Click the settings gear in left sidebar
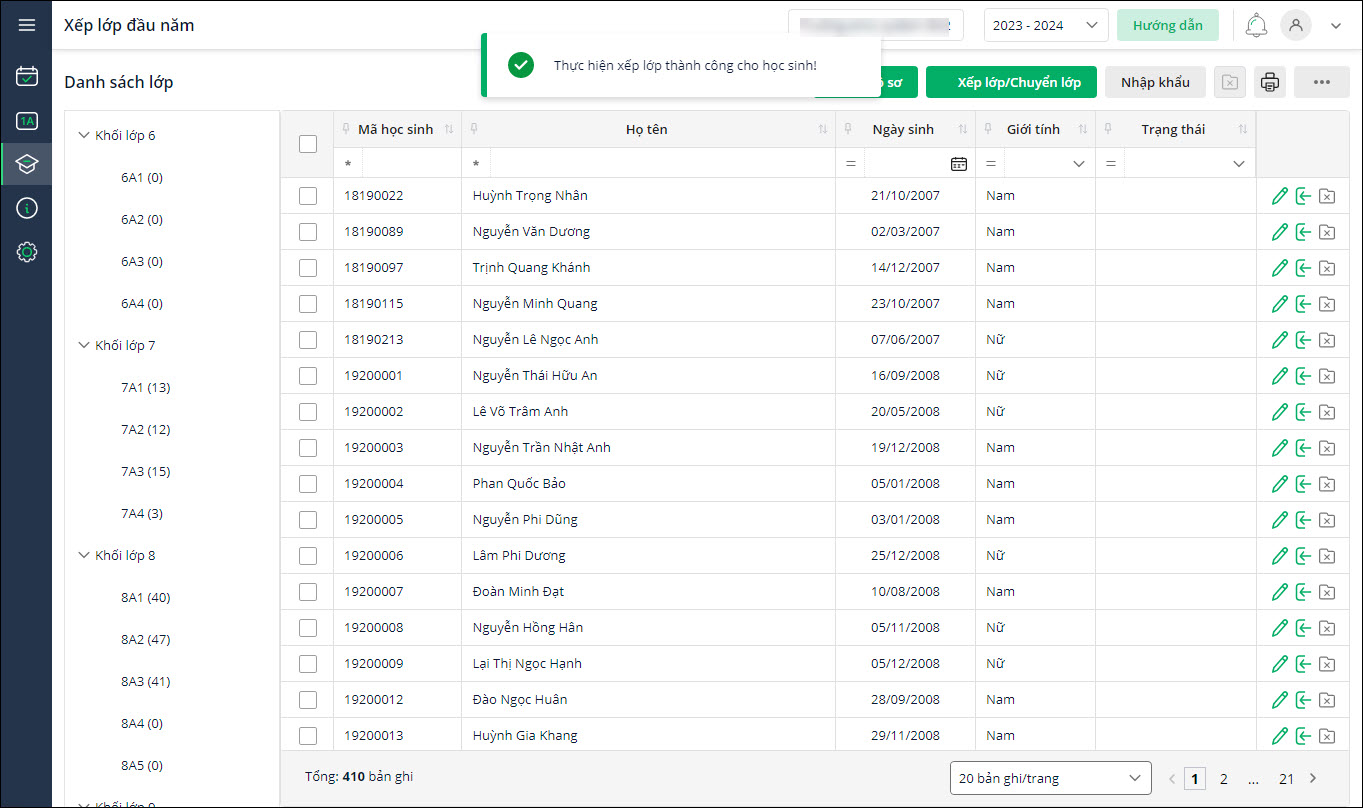 [x=27, y=253]
